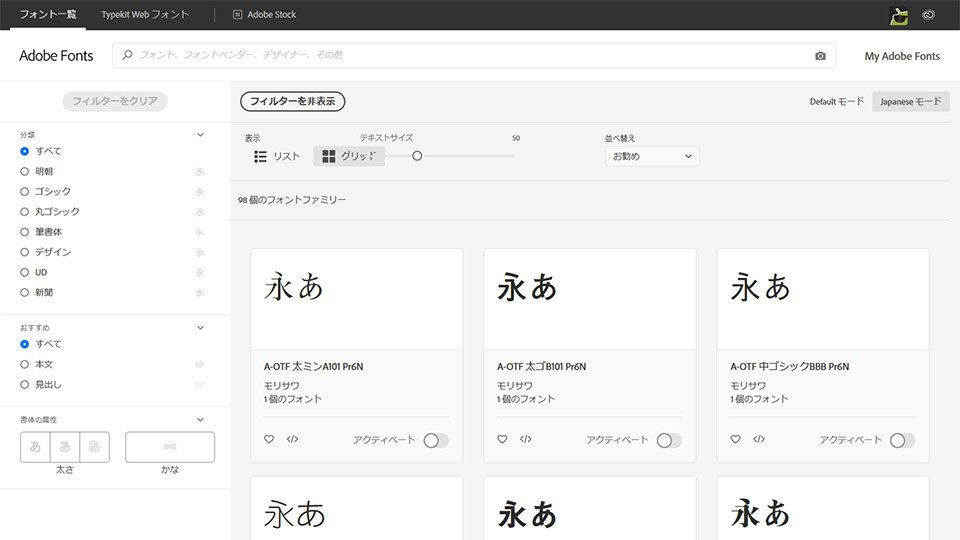
Task: Open the 並べ替え sort dropdown
Action: (651, 156)
